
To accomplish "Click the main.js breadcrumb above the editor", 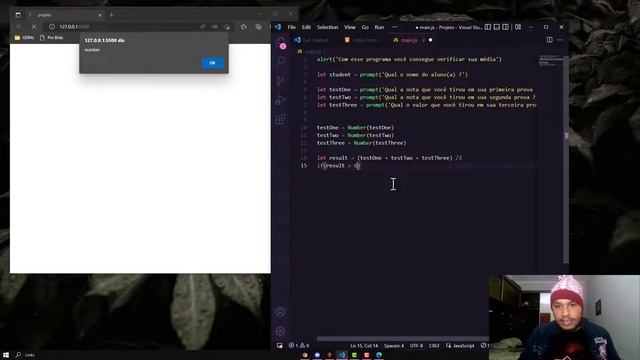I will 310,51.
